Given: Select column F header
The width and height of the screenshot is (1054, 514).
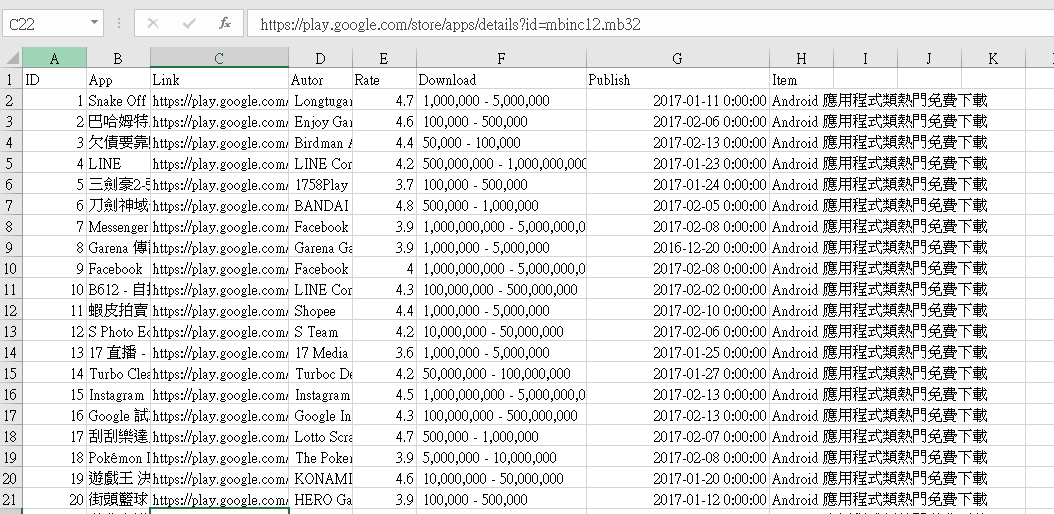Looking at the screenshot, I should [x=501, y=58].
